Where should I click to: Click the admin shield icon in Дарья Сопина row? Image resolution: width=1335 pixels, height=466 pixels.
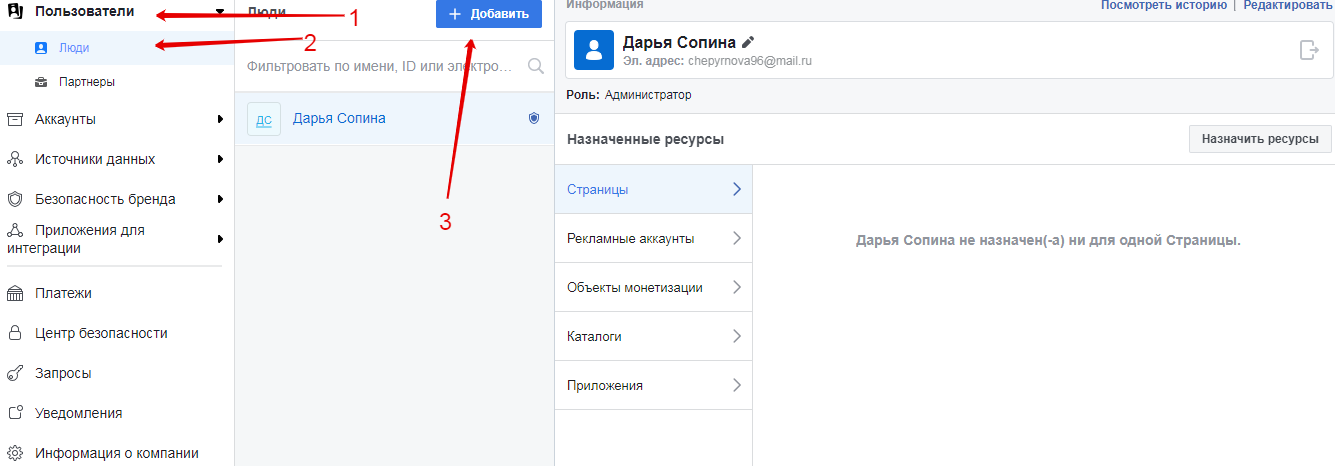pyautogui.click(x=534, y=118)
